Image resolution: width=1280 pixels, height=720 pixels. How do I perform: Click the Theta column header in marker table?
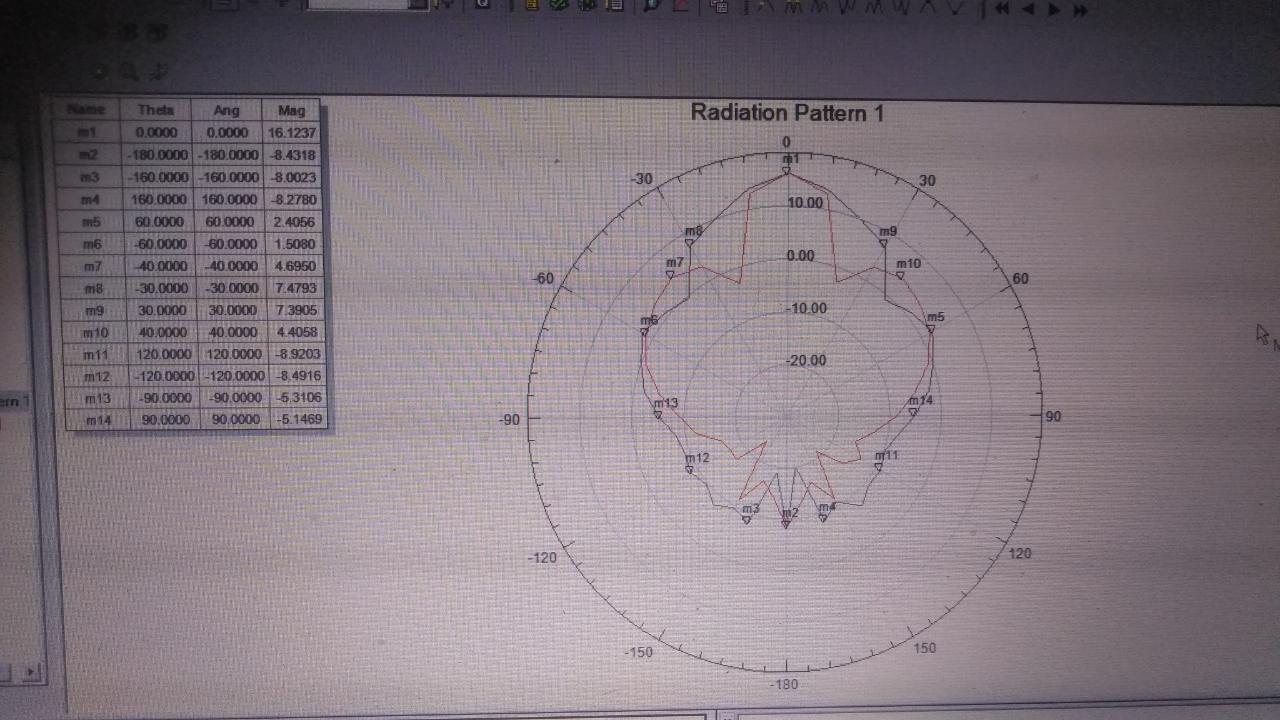[x=155, y=110]
